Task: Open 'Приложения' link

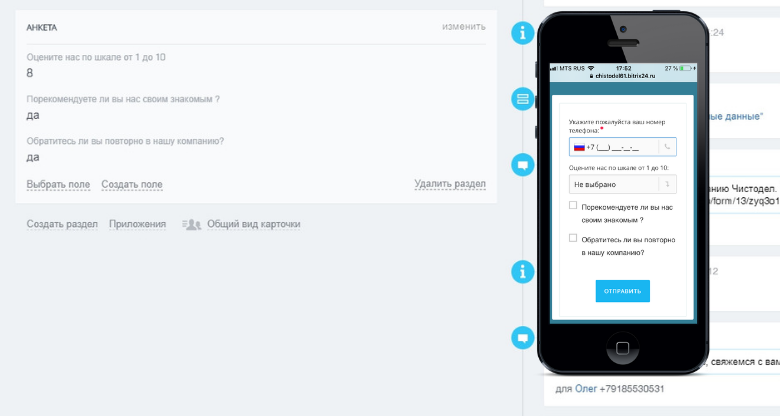Action: point(137,224)
